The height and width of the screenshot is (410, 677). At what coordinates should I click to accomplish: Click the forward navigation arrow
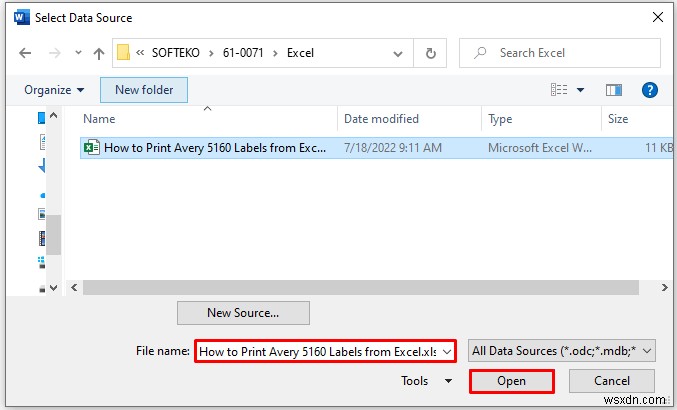click(55, 53)
